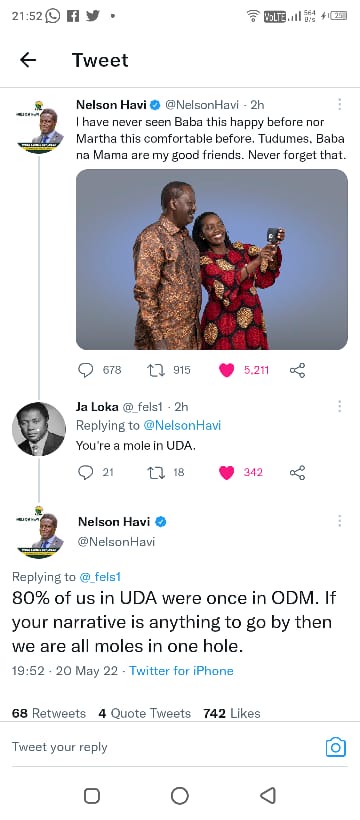Tap the Twitter for iPhone source link
Image resolution: width=360 pixels, height=820 pixels.
pyautogui.click(x=181, y=670)
